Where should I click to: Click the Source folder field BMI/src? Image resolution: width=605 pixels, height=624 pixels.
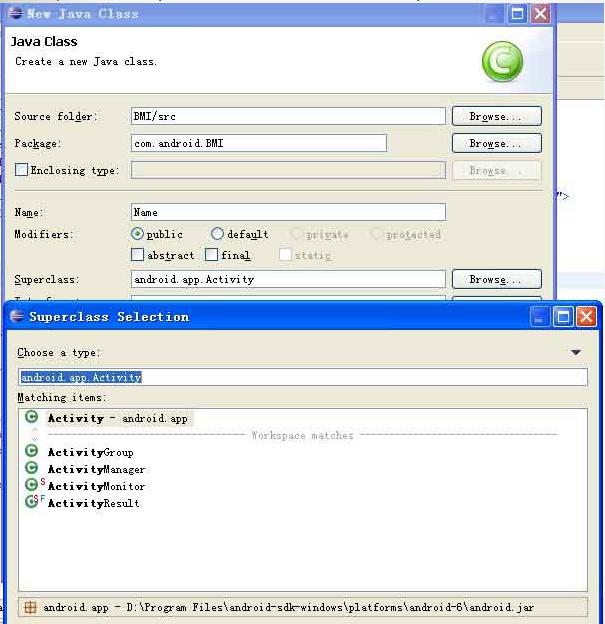click(x=288, y=116)
